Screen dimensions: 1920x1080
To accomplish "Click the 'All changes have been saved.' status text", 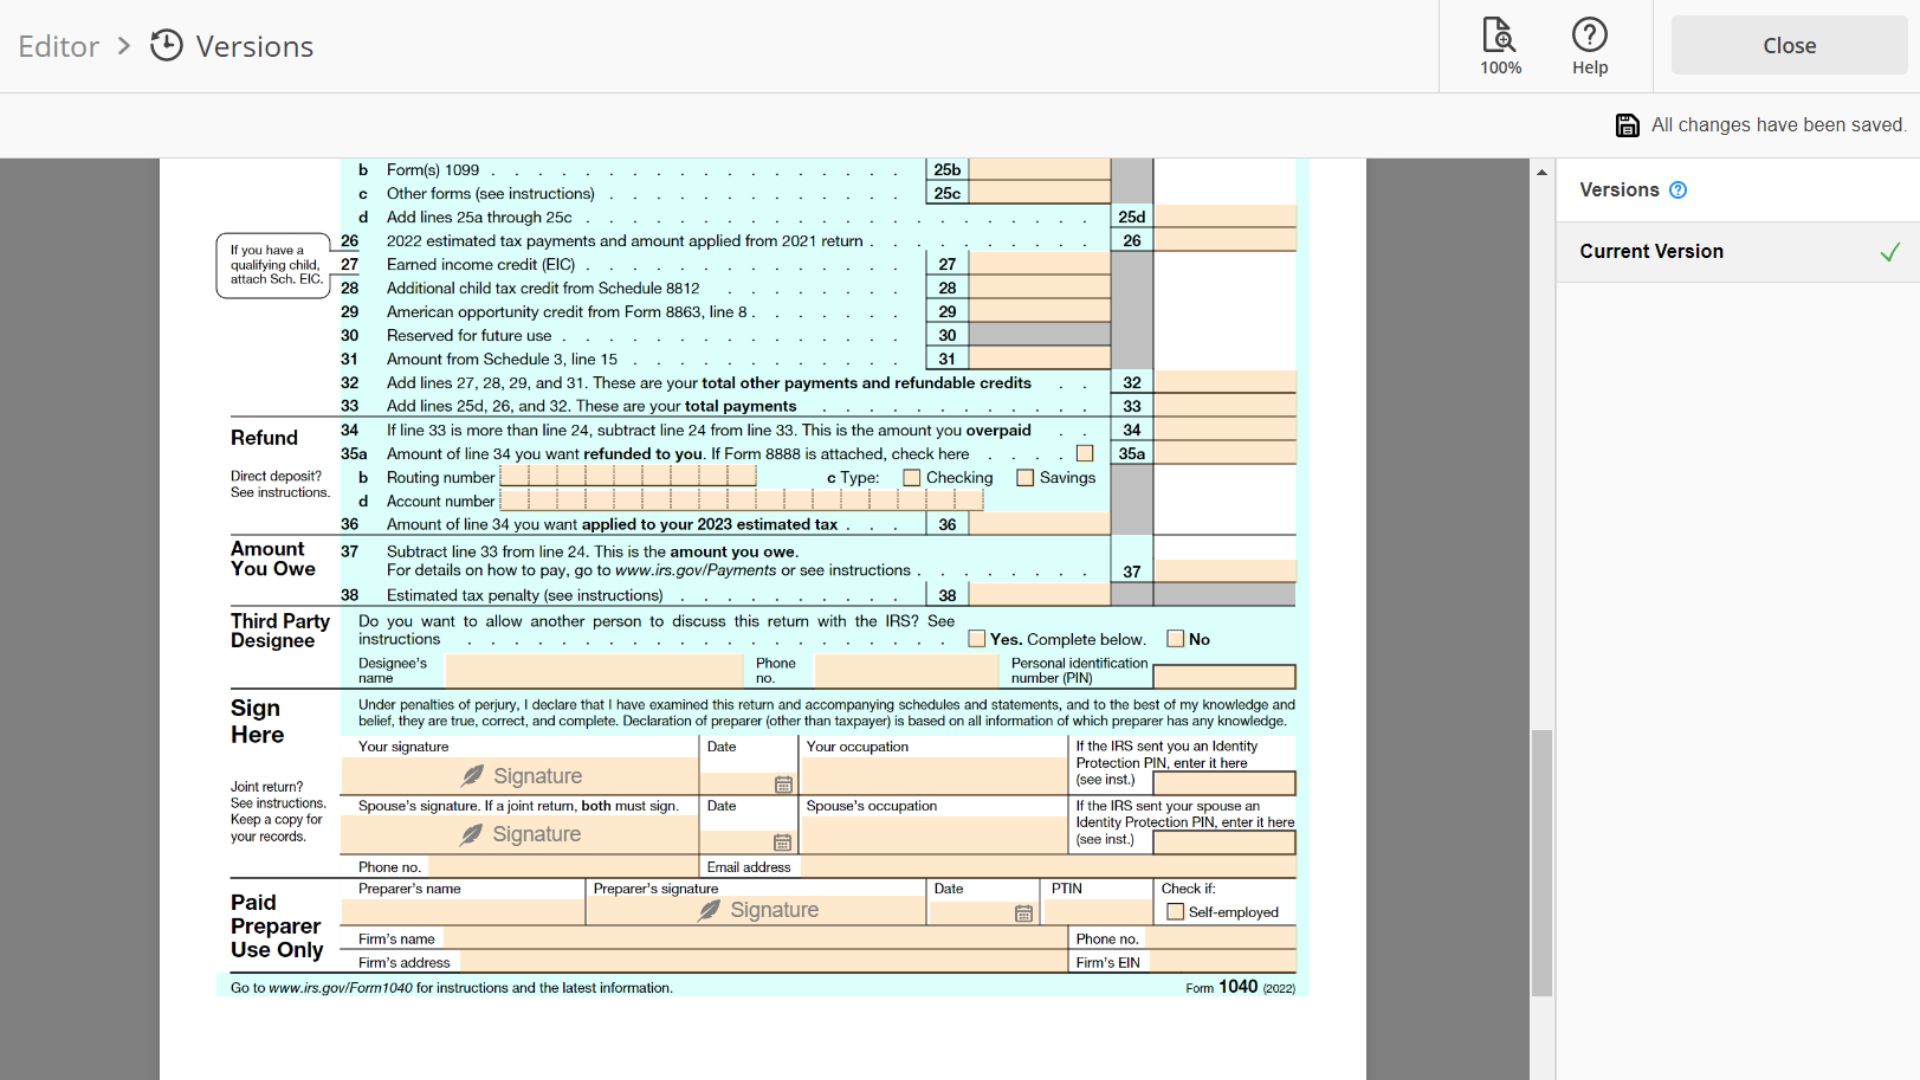I will click(1778, 125).
